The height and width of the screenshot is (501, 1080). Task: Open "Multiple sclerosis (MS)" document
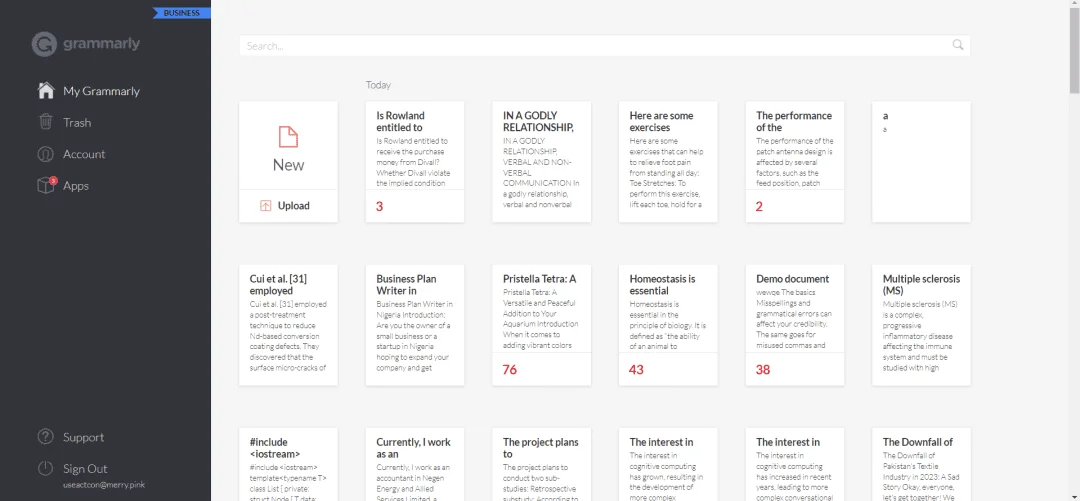921,325
